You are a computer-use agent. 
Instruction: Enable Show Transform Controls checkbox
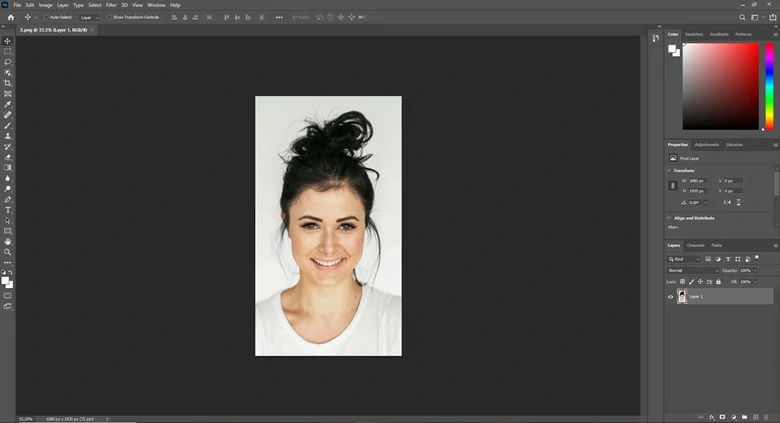point(109,17)
